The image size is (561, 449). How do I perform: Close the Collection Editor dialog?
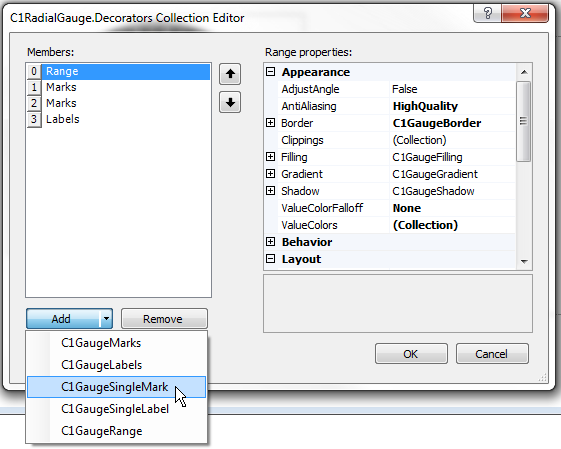coord(525,14)
